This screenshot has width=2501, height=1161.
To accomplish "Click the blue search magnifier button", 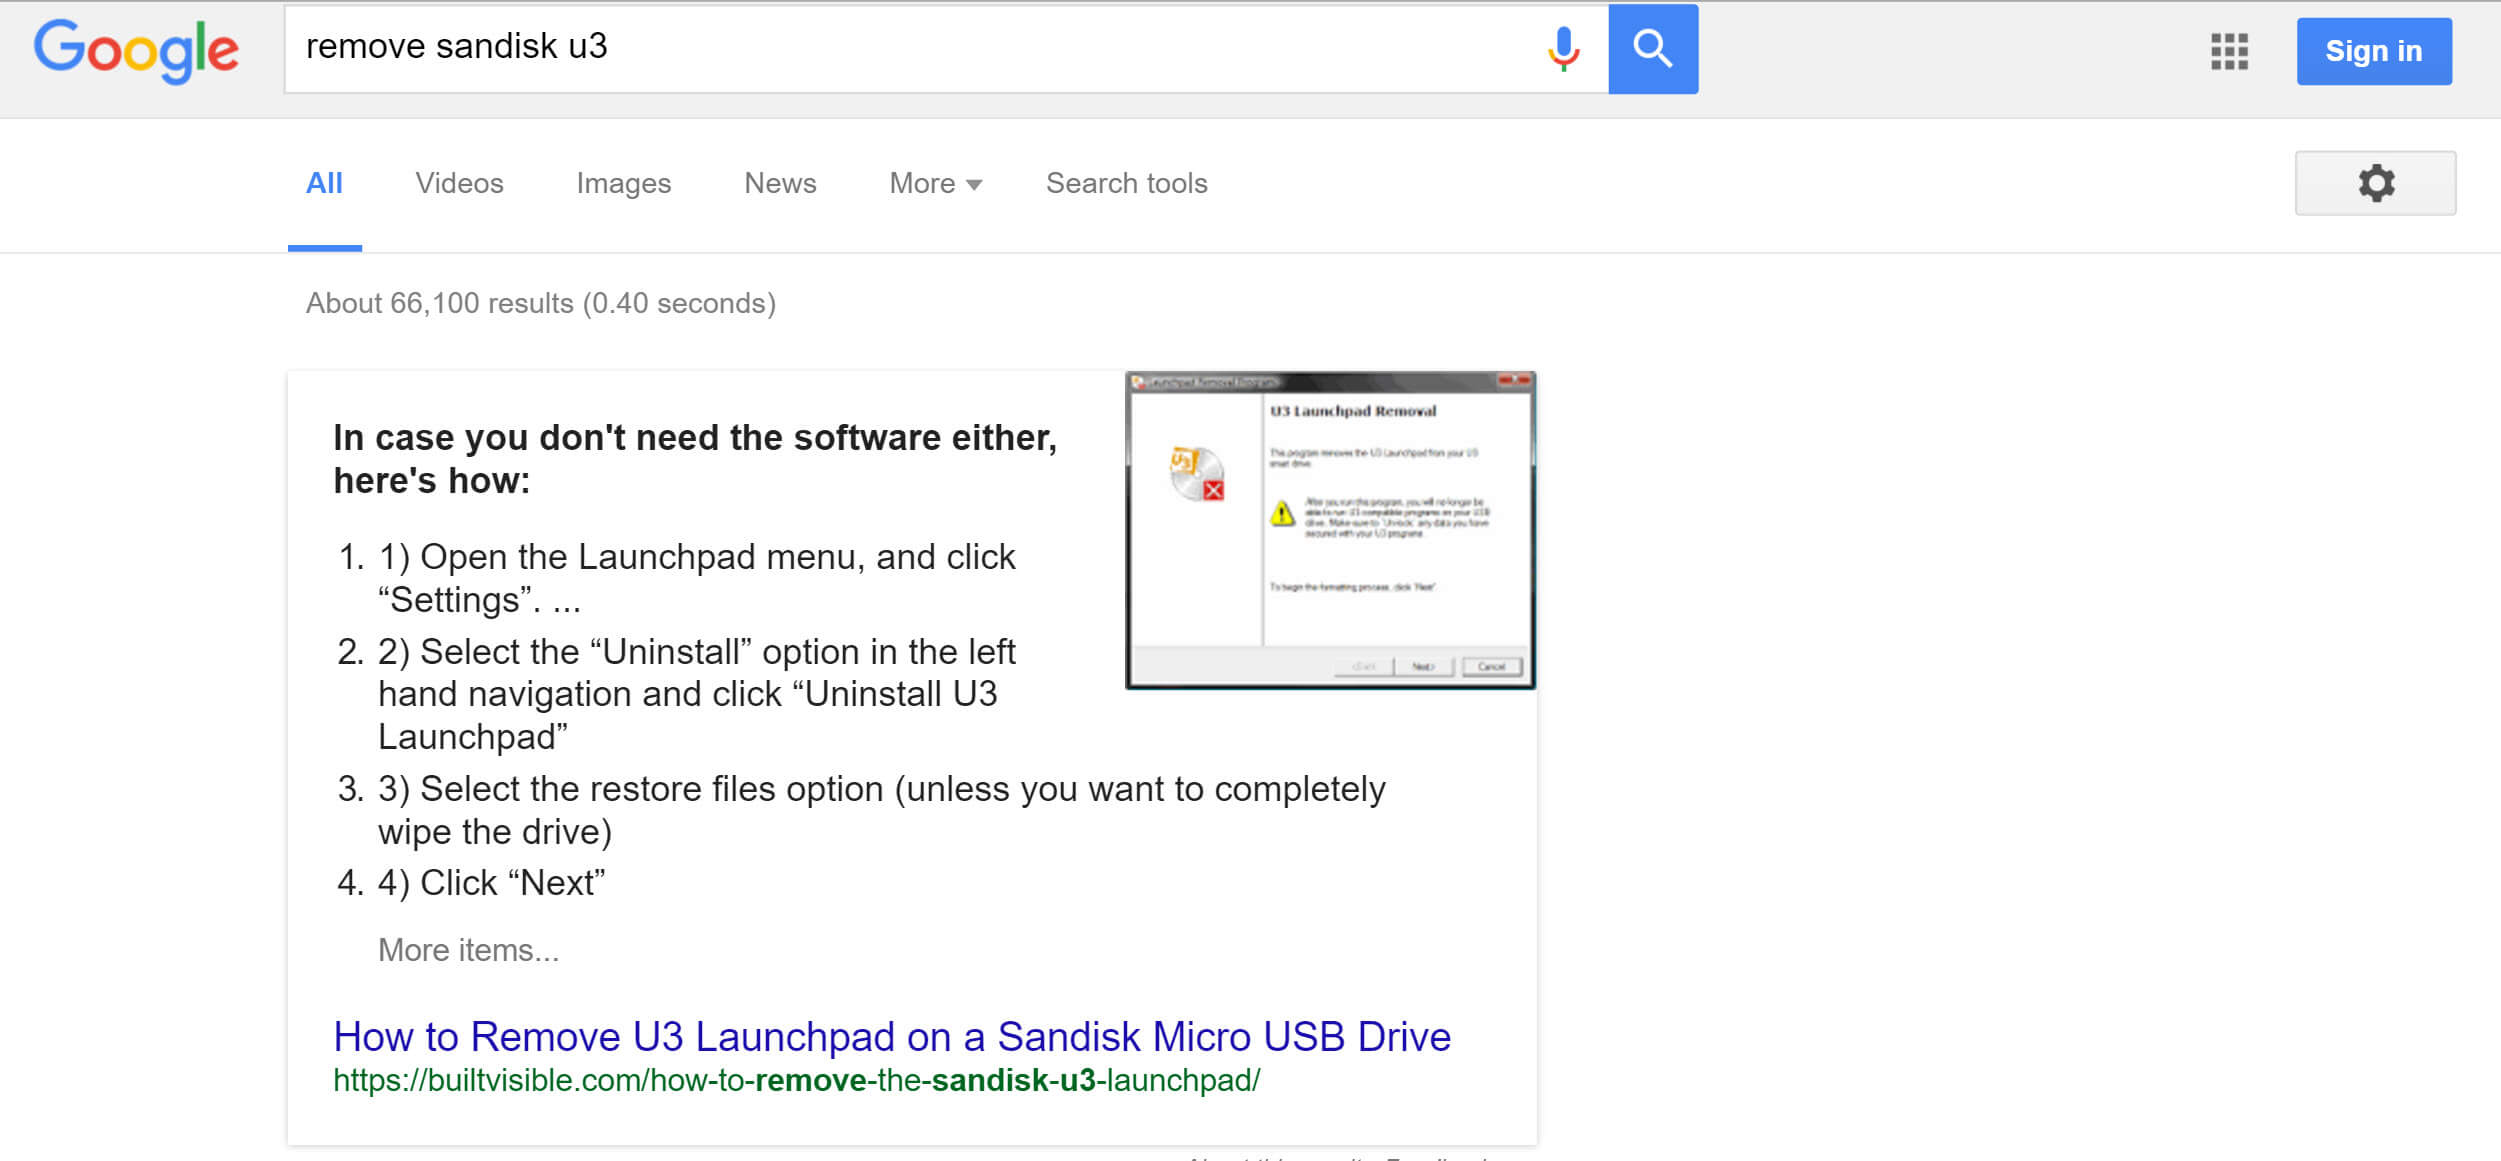I will (x=1652, y=48).
